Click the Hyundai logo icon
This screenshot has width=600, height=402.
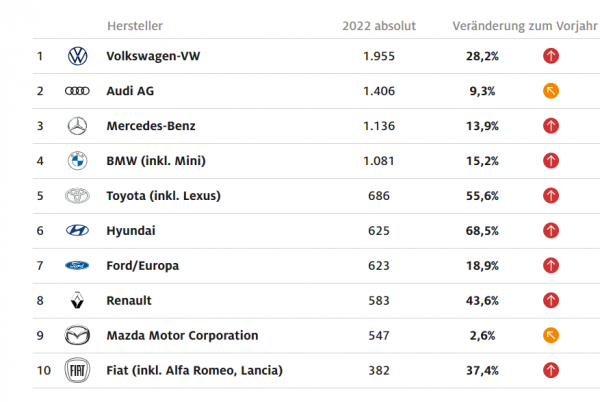77,231
